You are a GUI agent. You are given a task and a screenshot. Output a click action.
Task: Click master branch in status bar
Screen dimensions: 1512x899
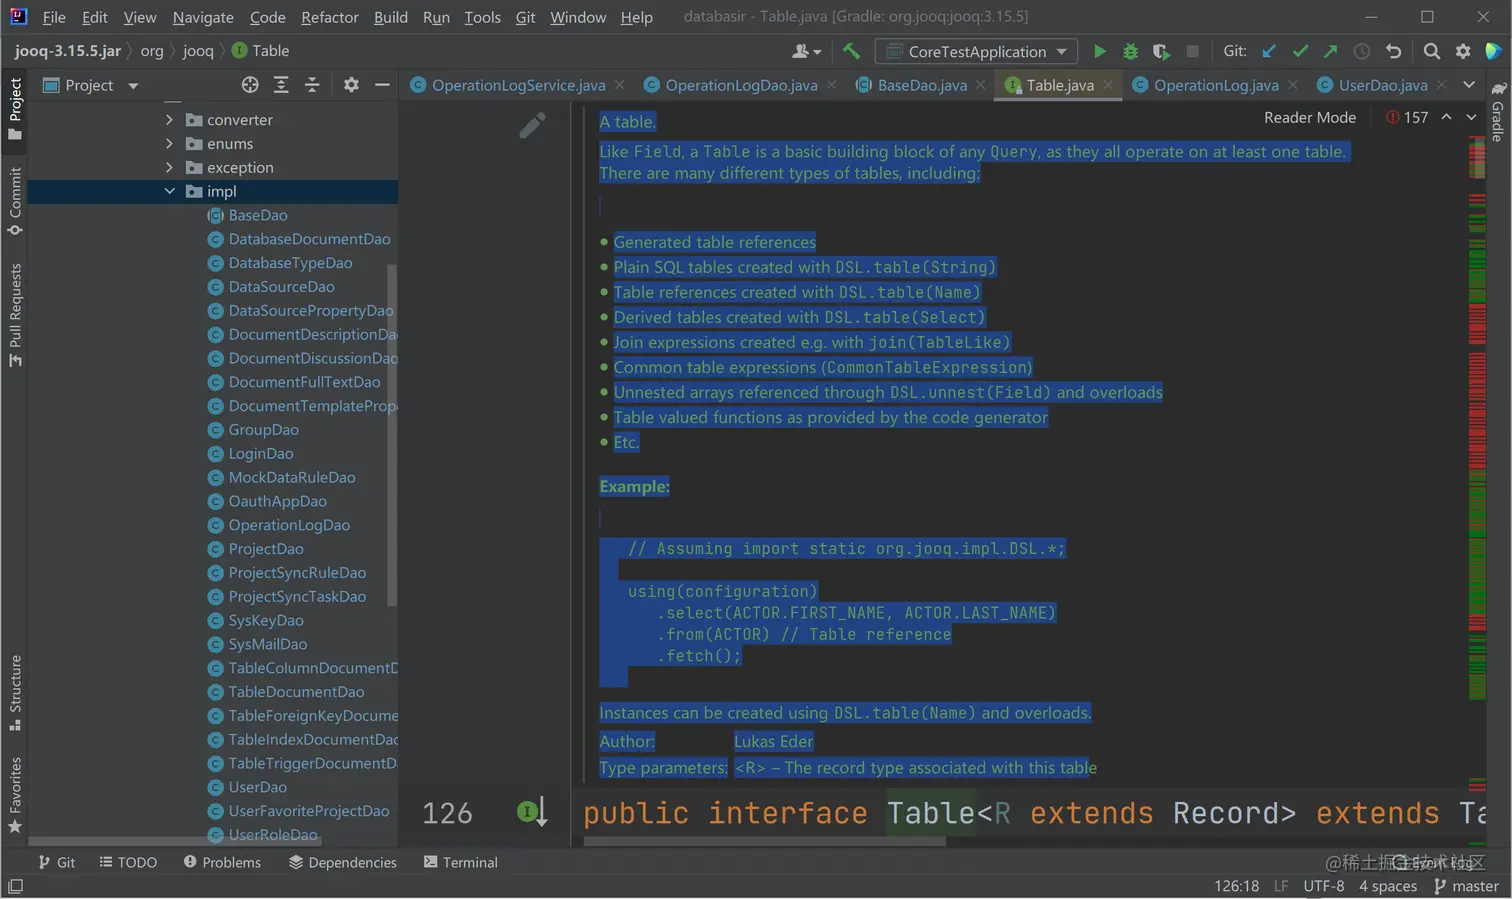pos(1466,886)
